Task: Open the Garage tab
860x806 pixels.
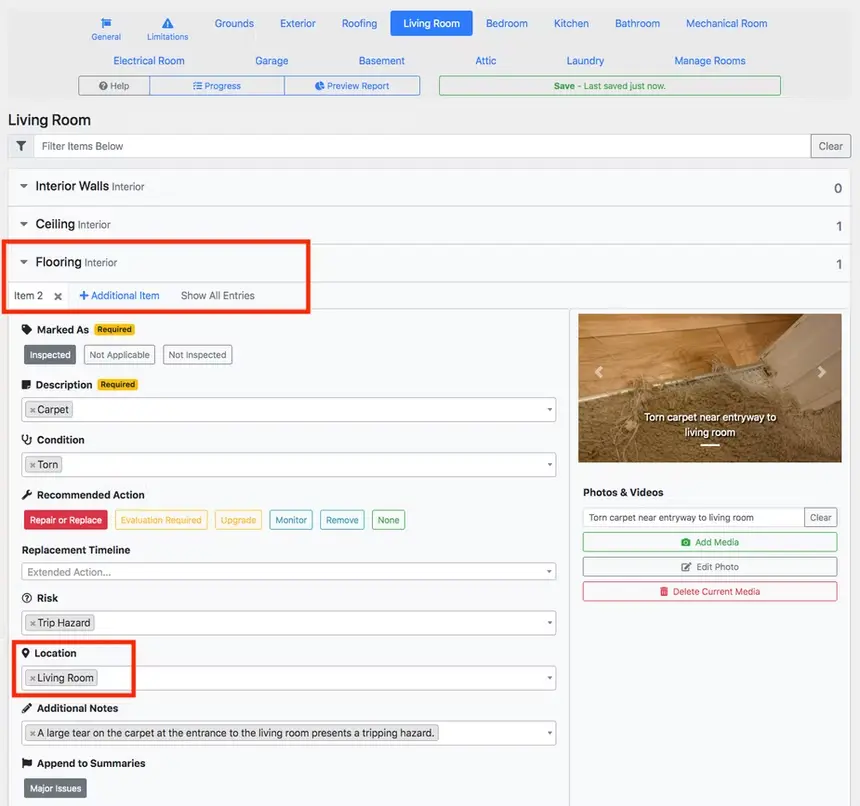Action: pos(271,61)
